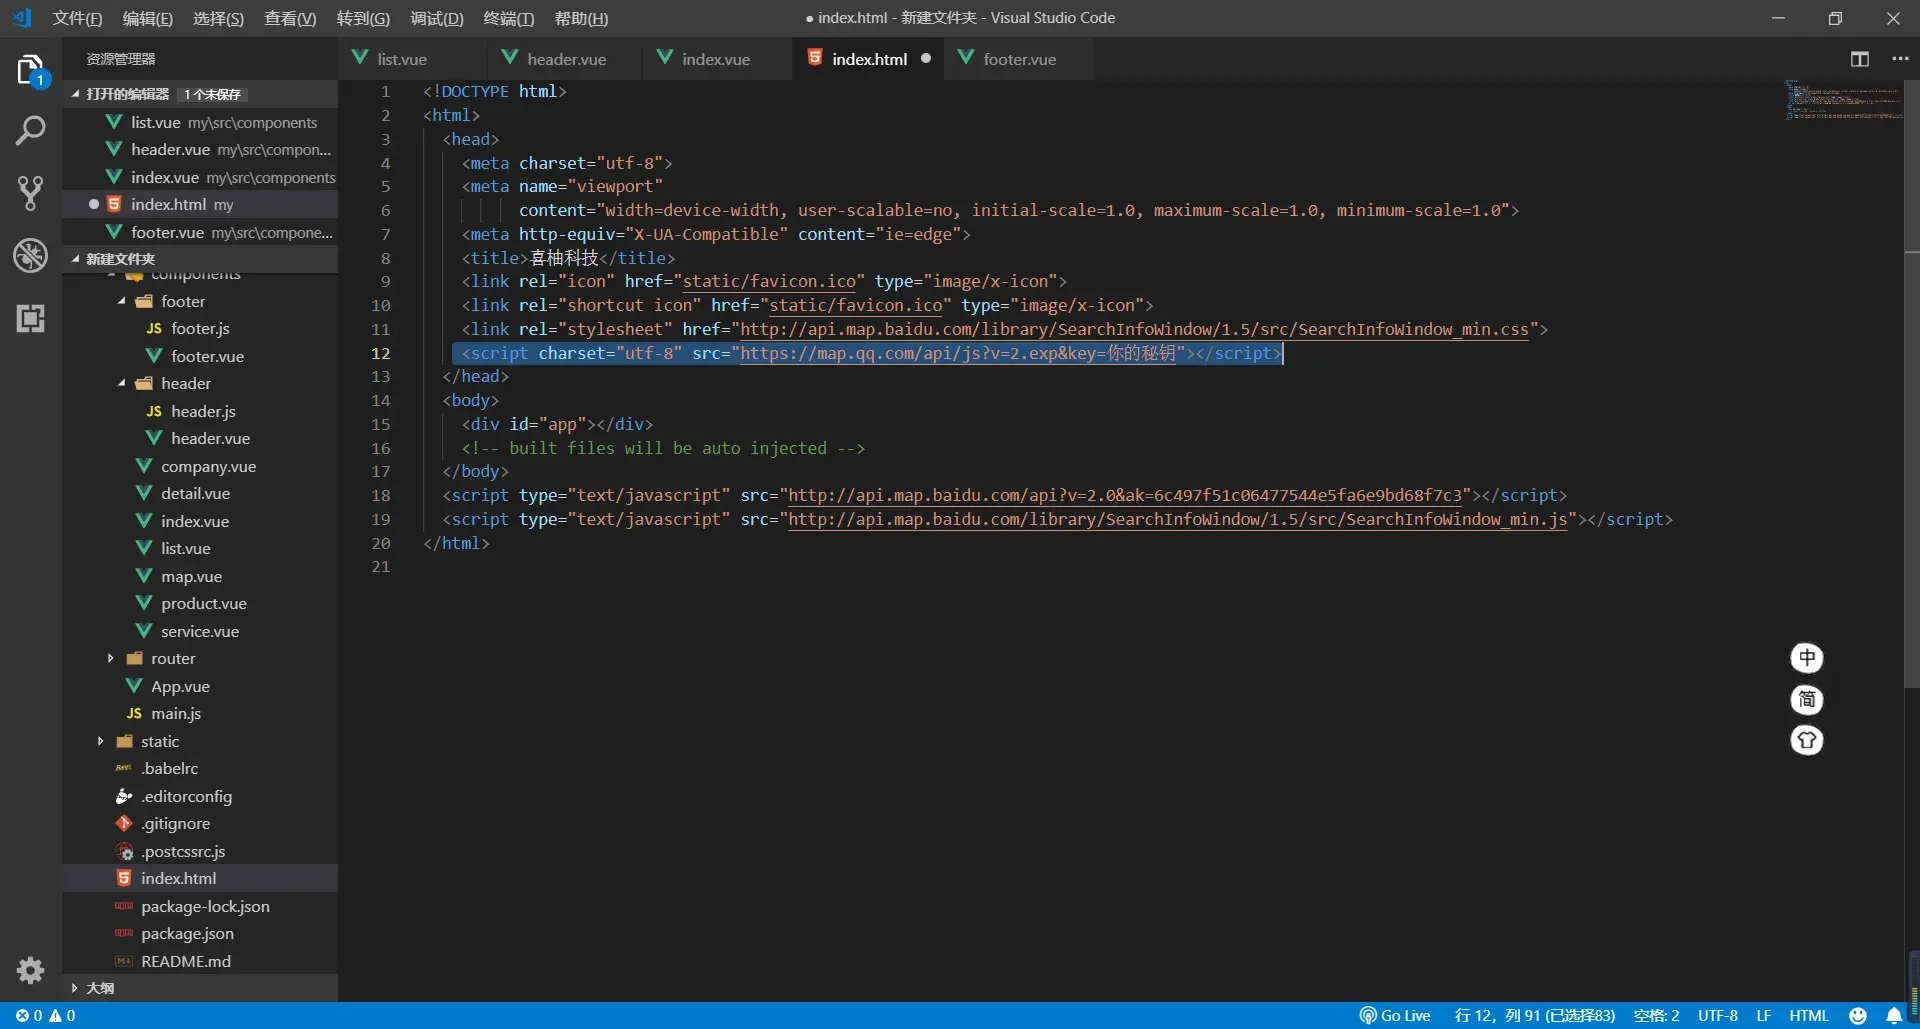The width and height of the screenshot is (1920, 1029).
Task: Open the 转到(G) menu
Action: (363, 18)
